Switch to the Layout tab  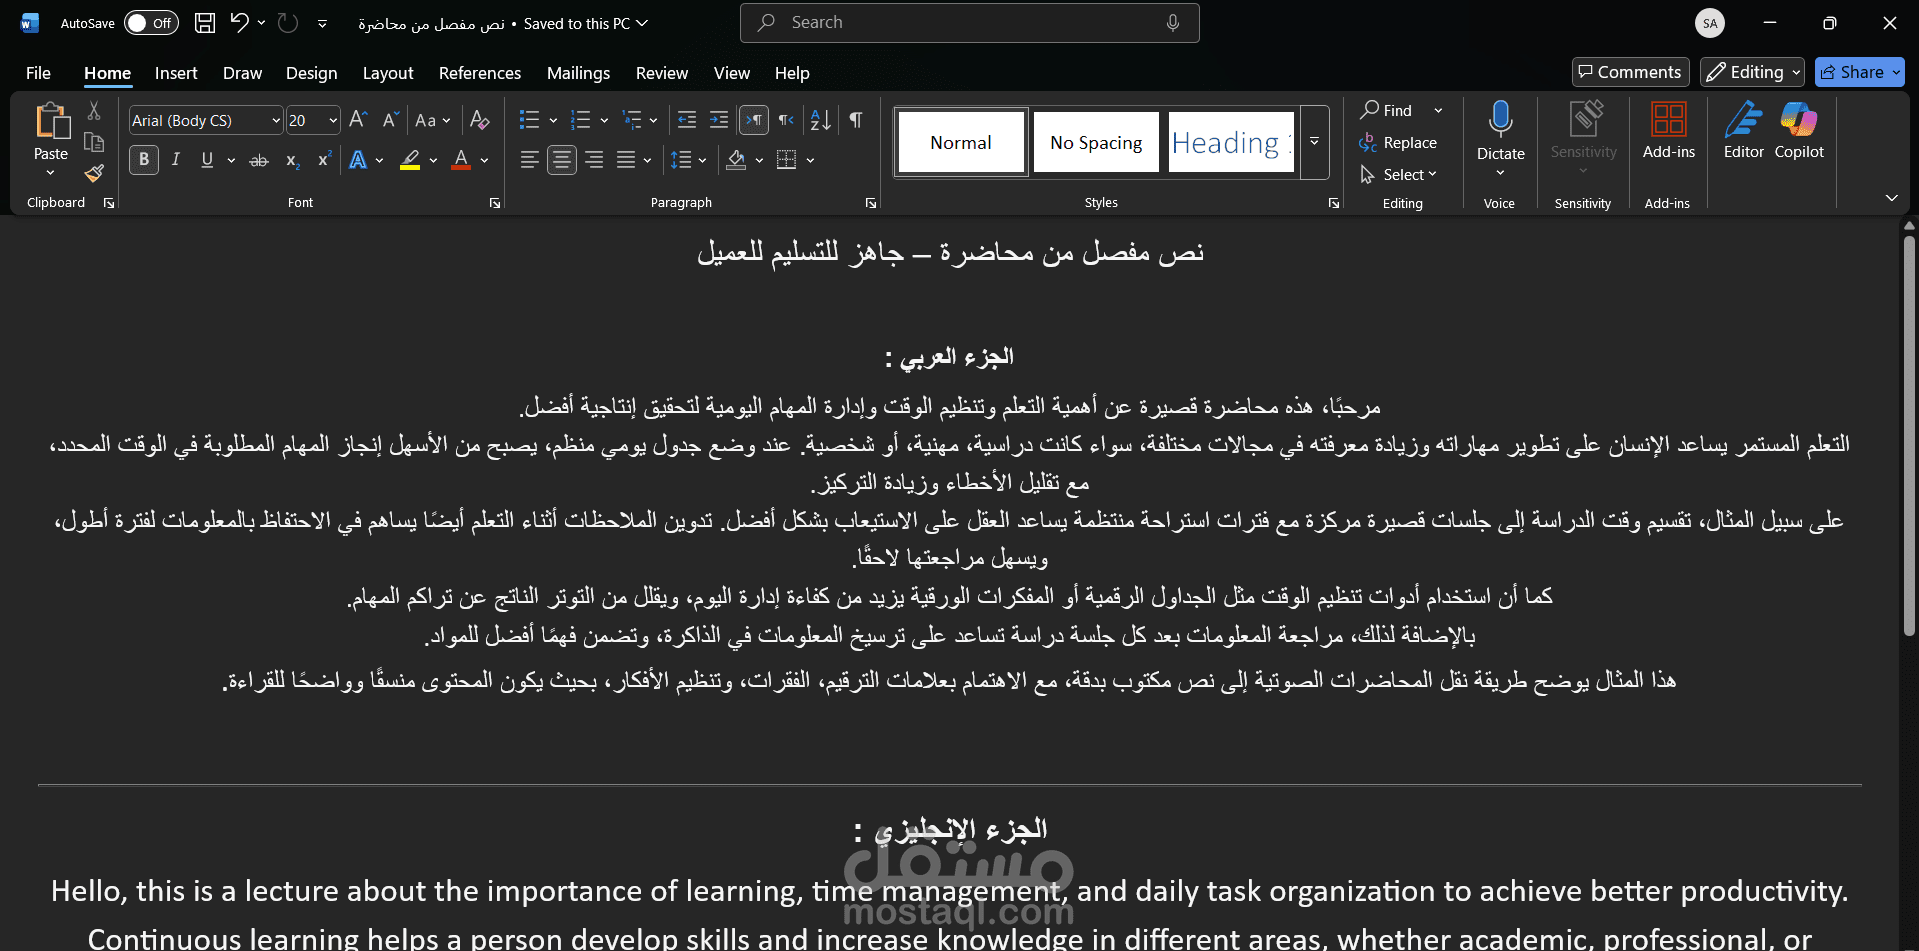(388, 73)
